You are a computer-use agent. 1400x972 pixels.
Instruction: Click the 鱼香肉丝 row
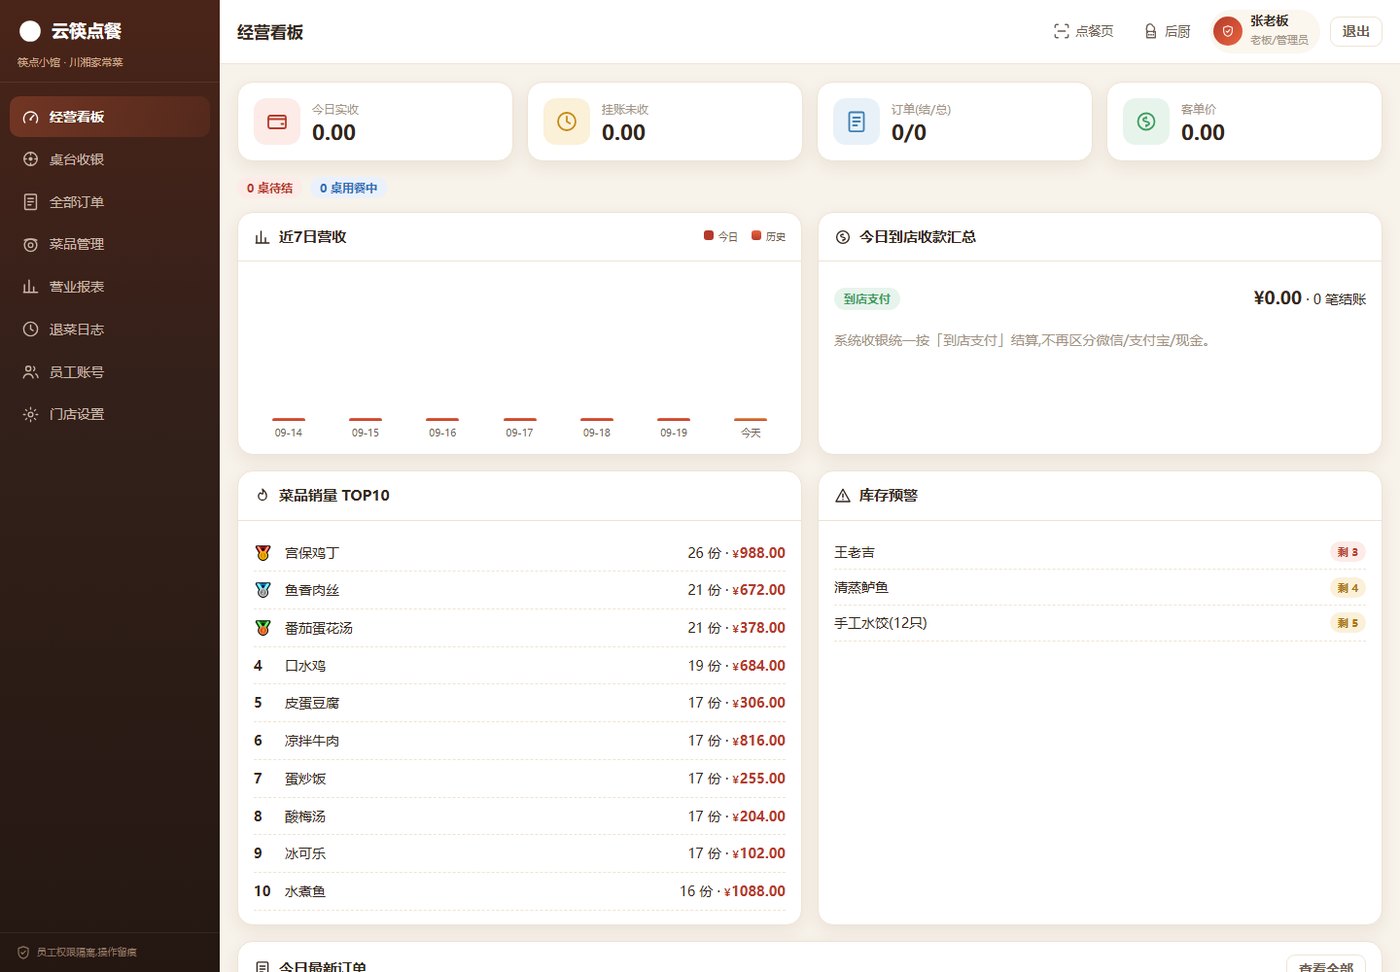pos(519,590)
